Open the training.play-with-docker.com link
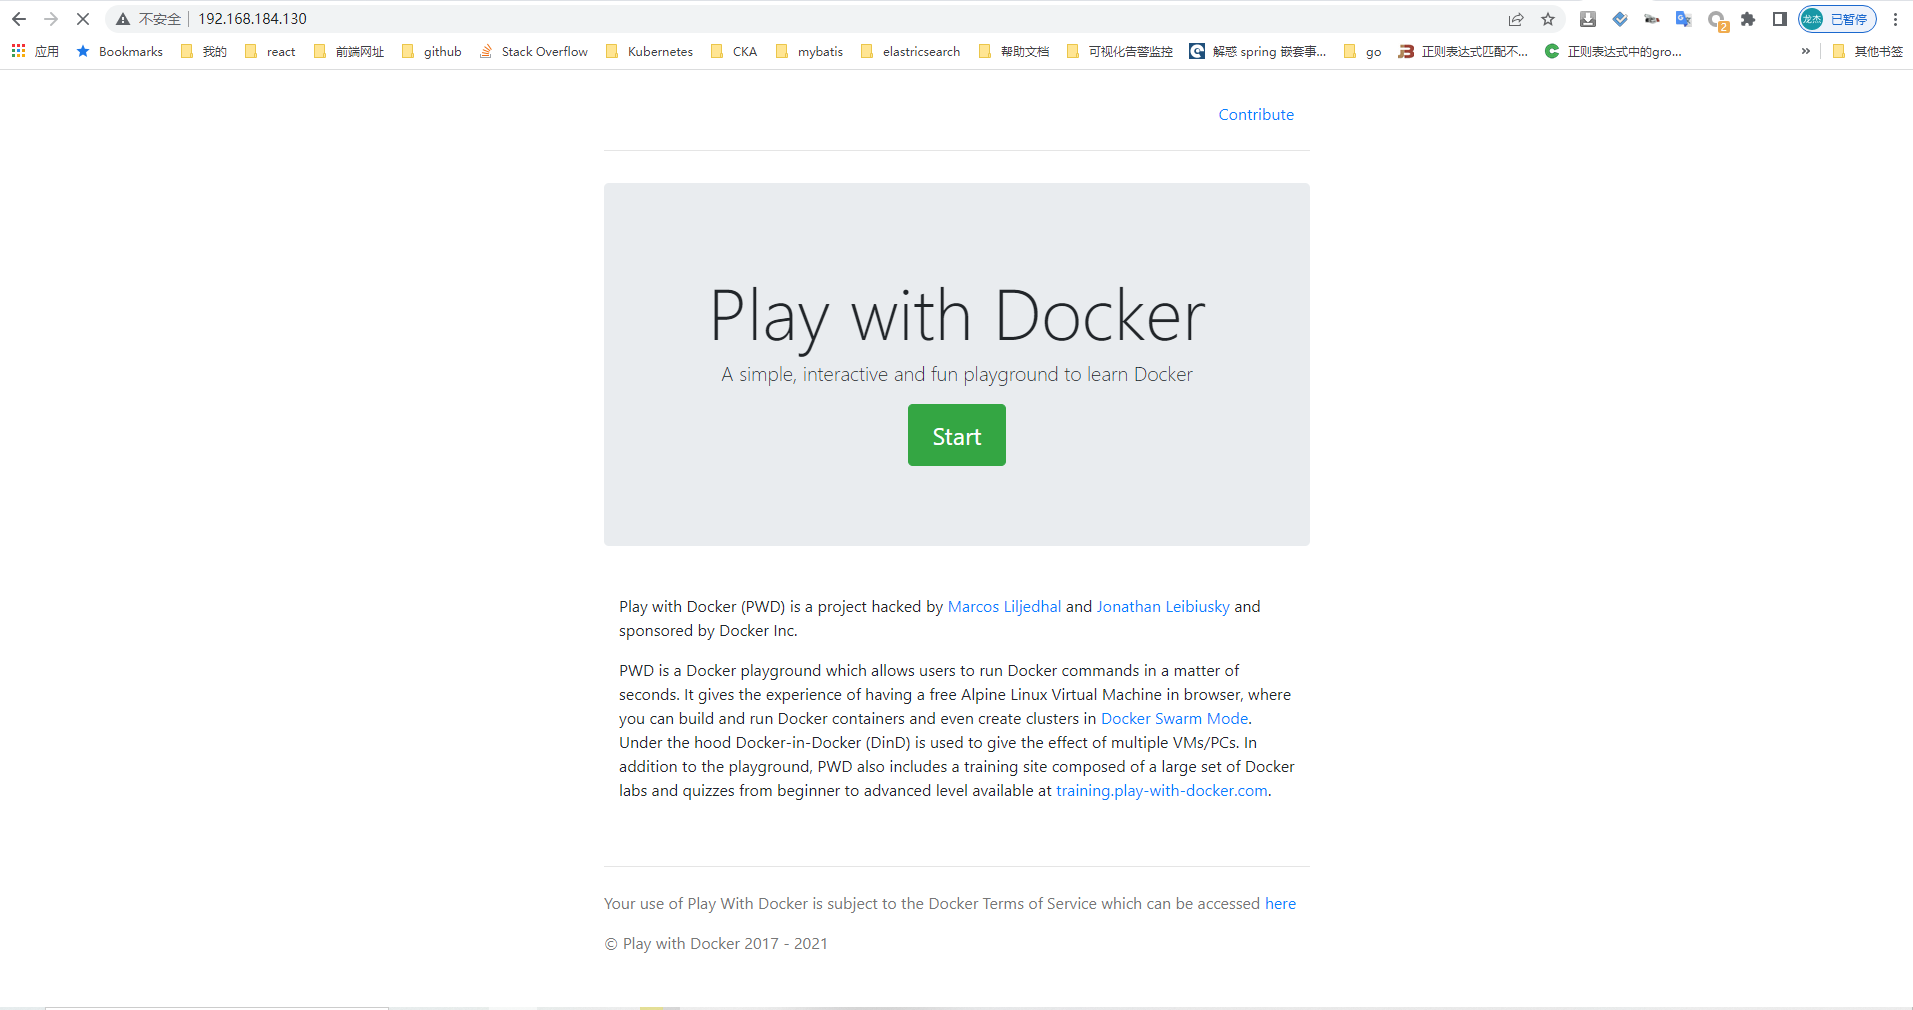Image resolution: width=1913 pixels, height=1010 pixels. pos(1162,791)
